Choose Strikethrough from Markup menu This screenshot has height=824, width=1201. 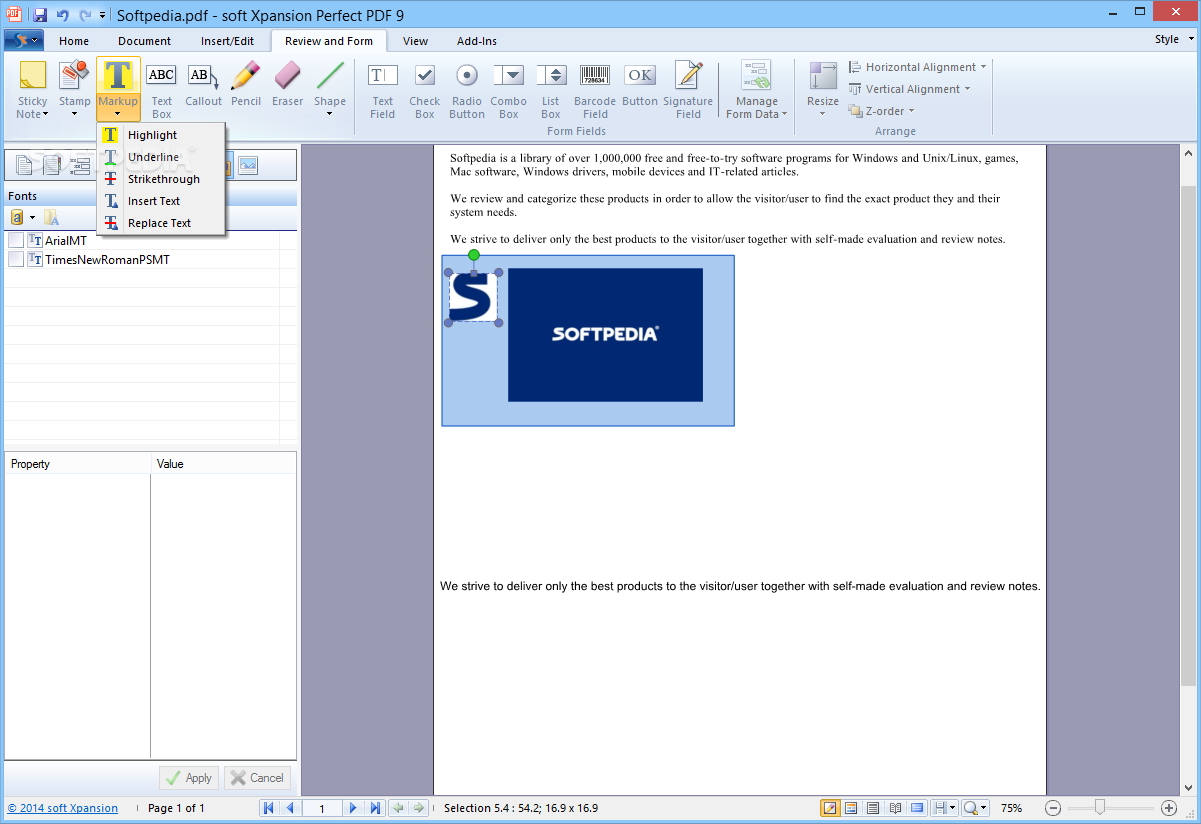coord(161,179)
